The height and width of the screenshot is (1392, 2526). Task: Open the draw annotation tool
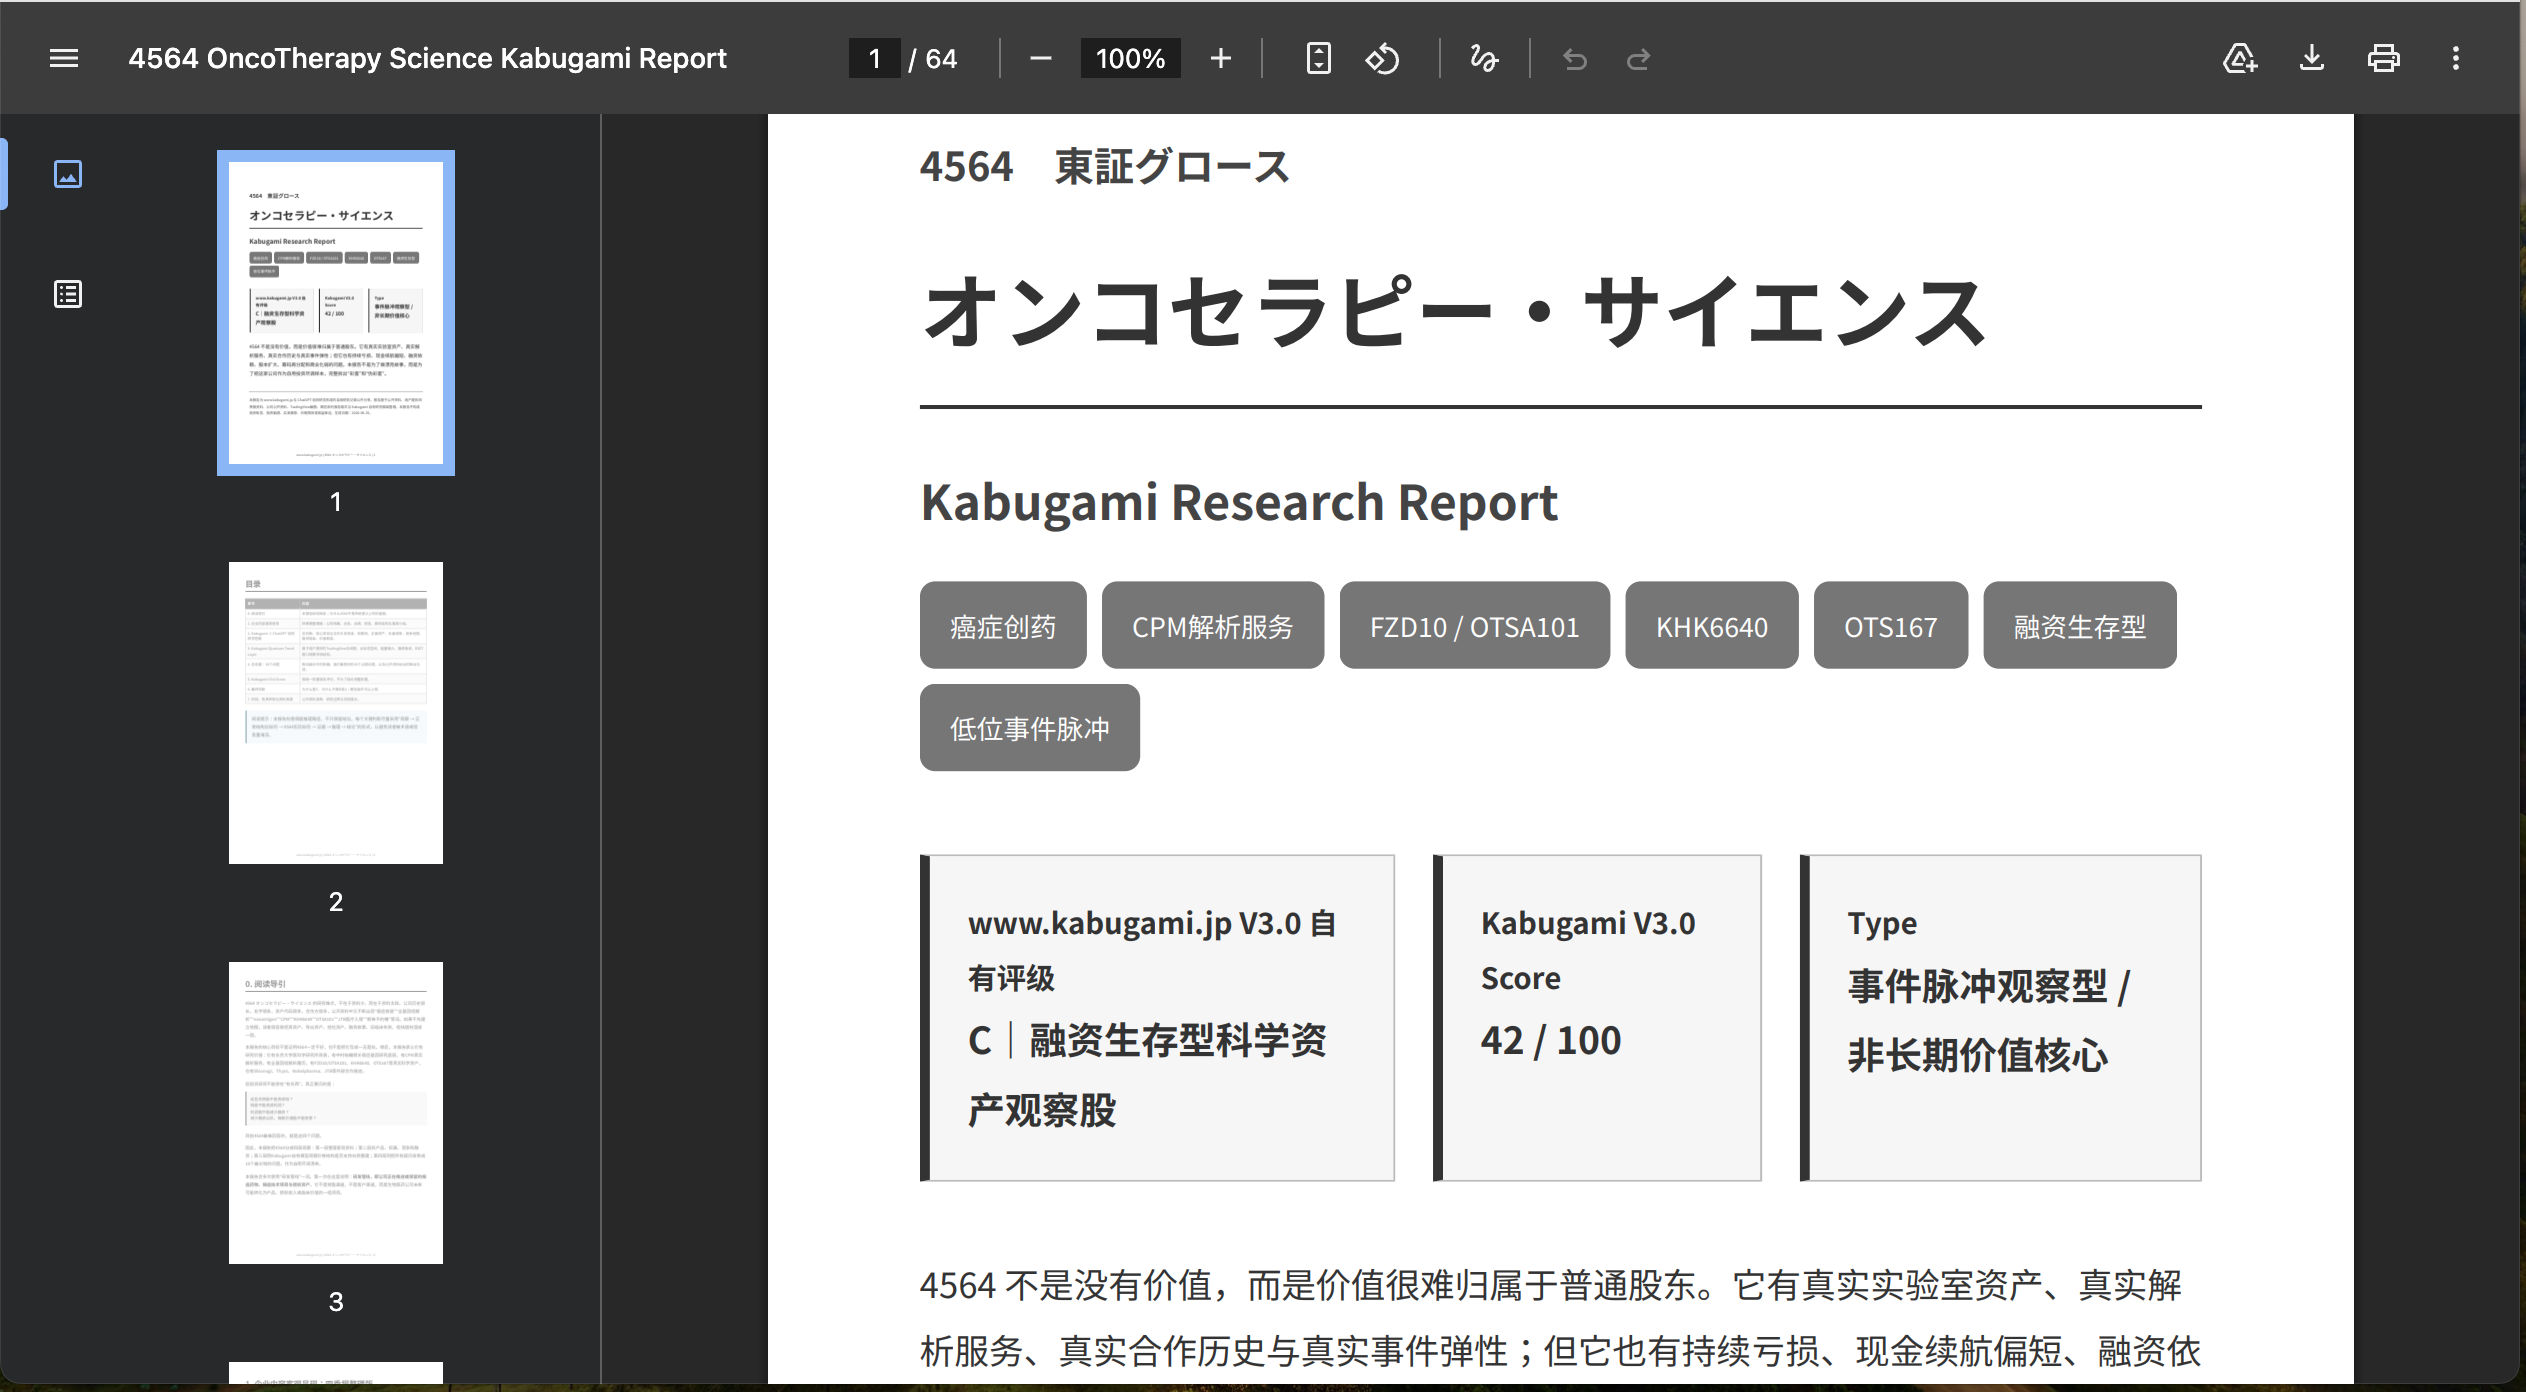point(1484,58)
